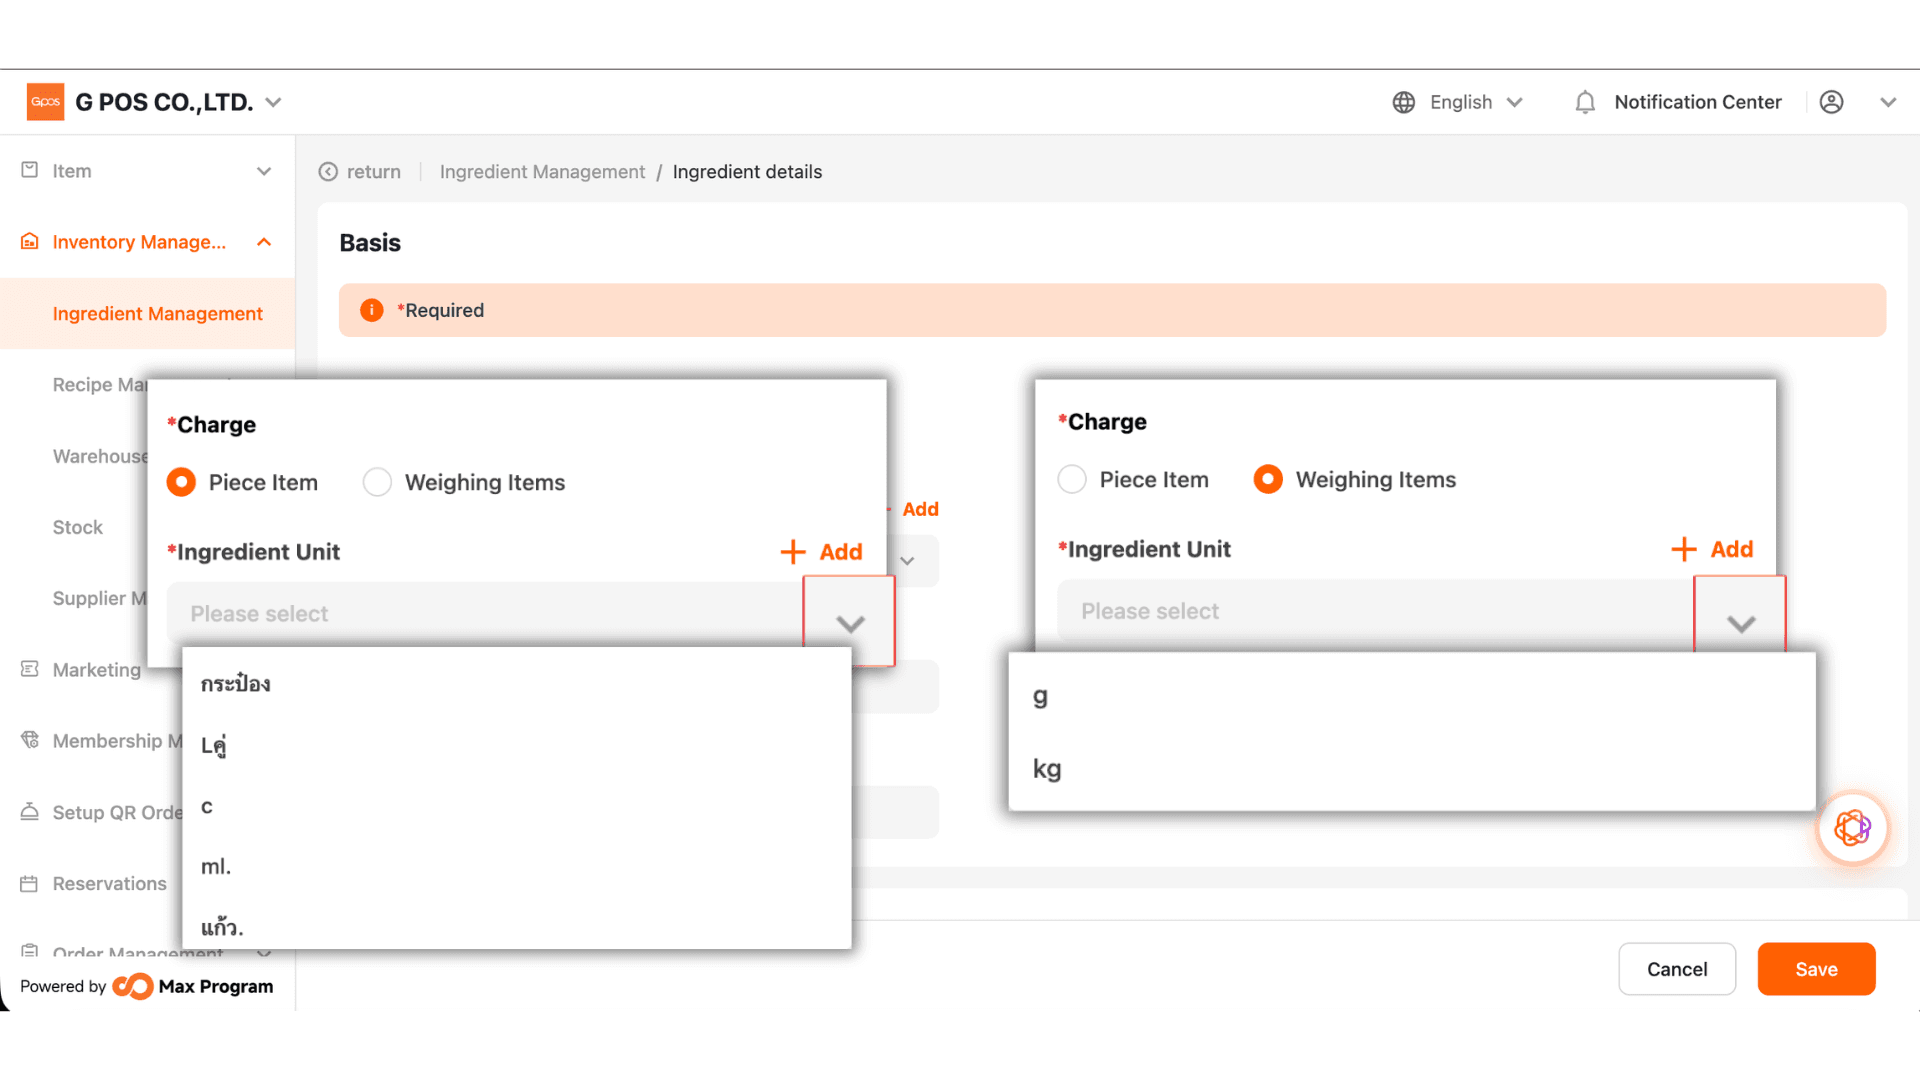This screenshot has width=1920, height=1080.
Task: Select Weighing Items radio in left Charge panel
Action: (x=377, y=482)
